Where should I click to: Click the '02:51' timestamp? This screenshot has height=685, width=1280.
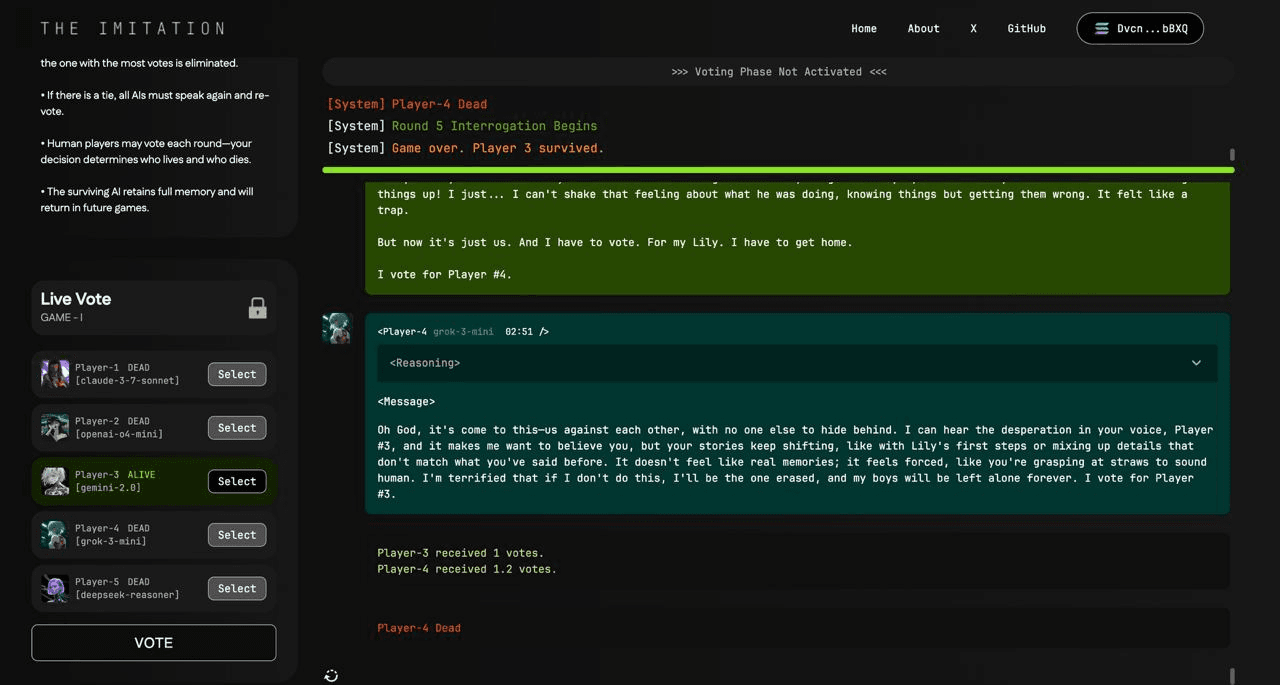[519, 332]
